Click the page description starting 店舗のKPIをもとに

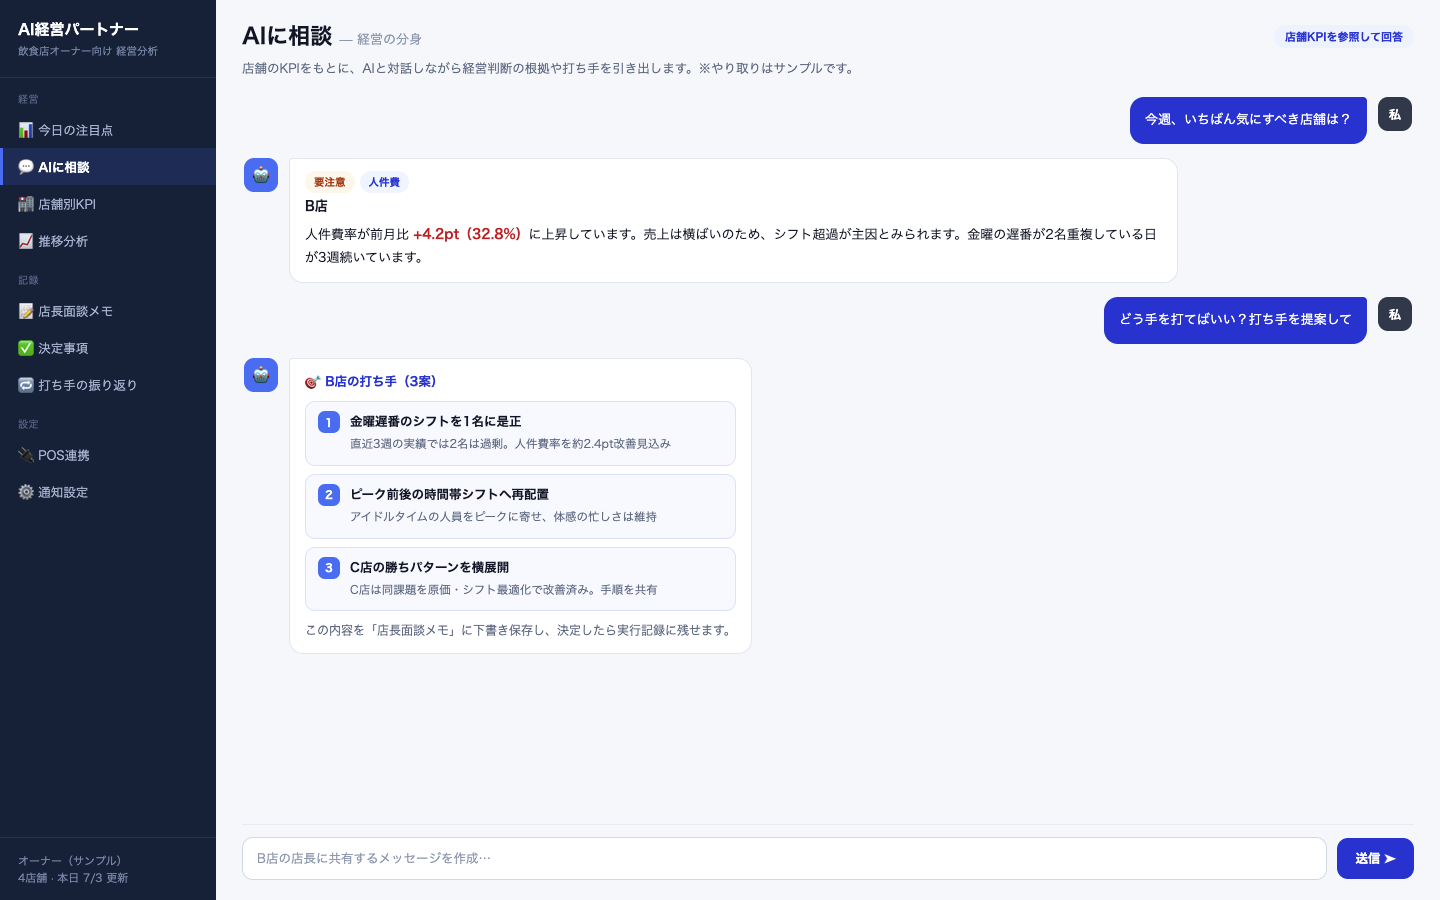(550, 69)
